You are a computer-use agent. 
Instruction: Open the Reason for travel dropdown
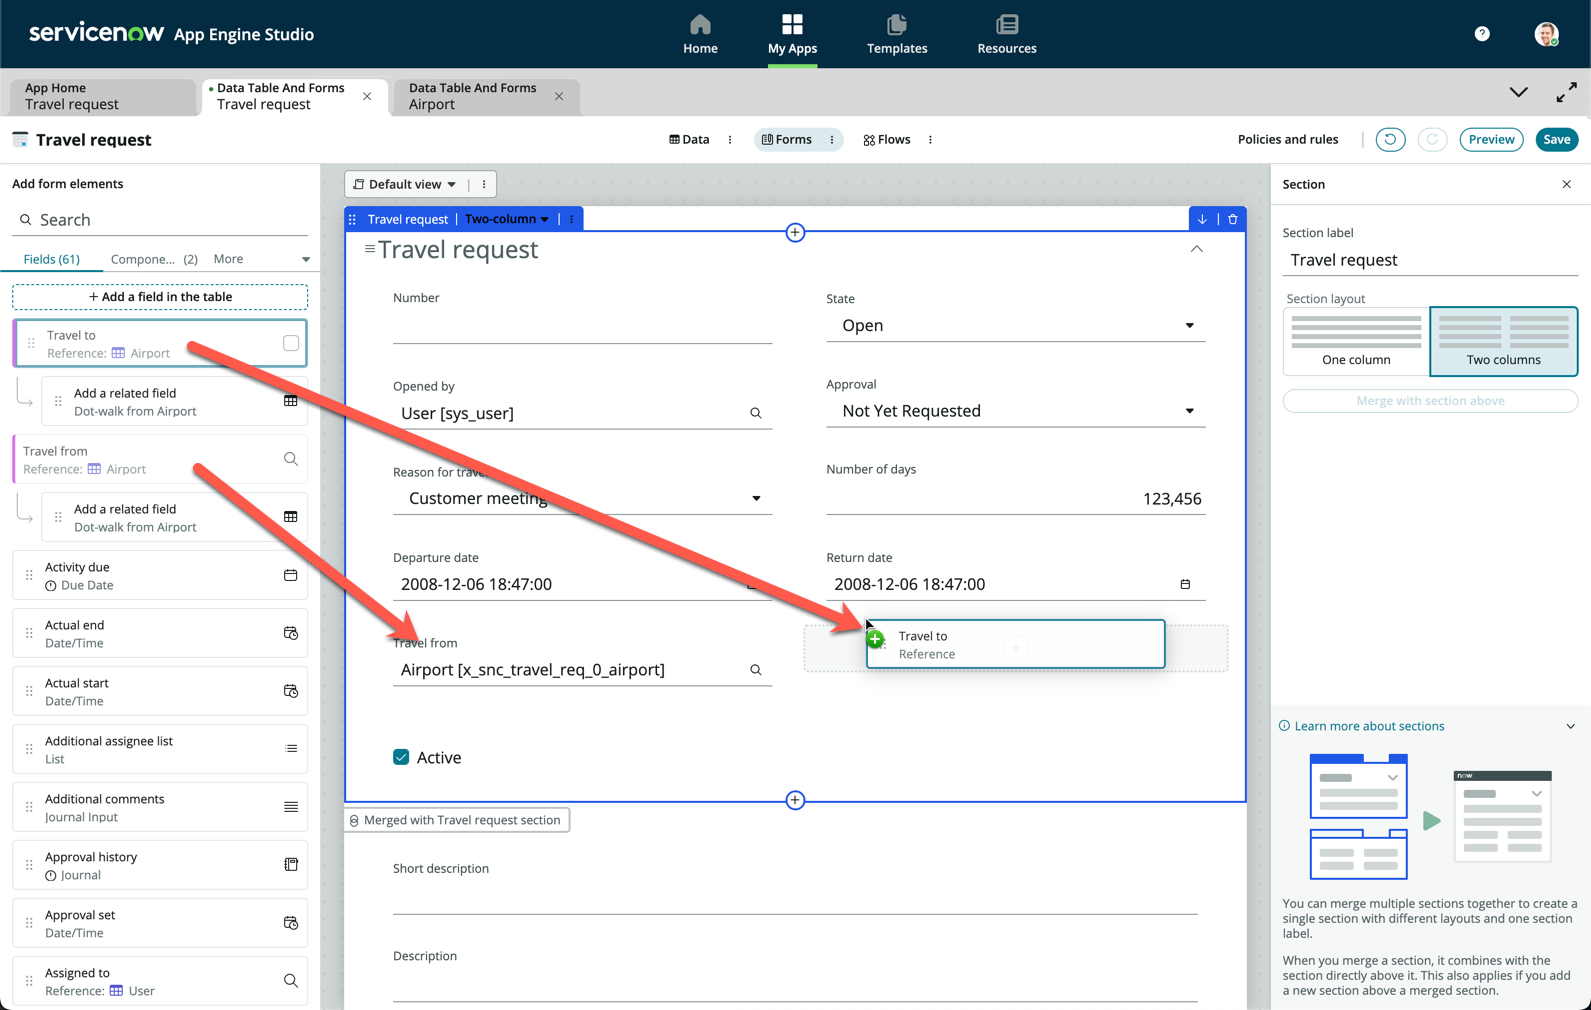pos(582,498)
